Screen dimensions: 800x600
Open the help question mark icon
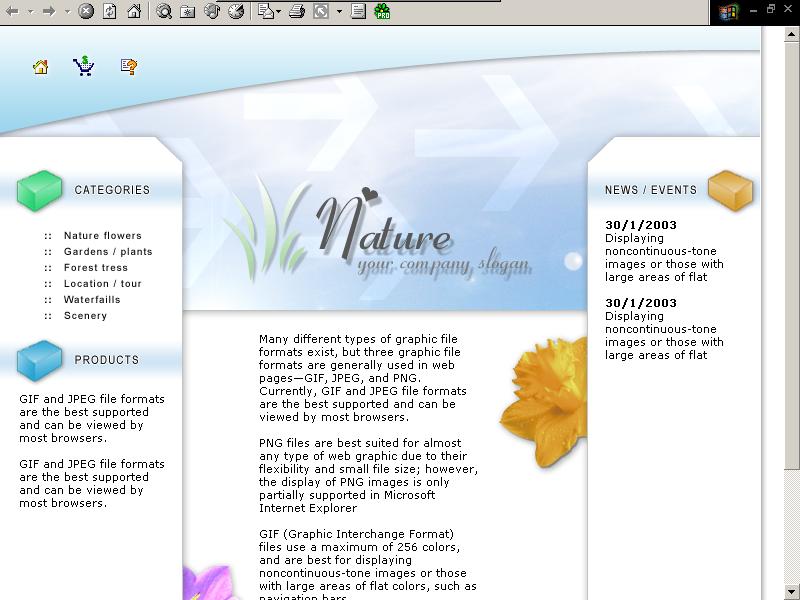[x=129, y=67]
